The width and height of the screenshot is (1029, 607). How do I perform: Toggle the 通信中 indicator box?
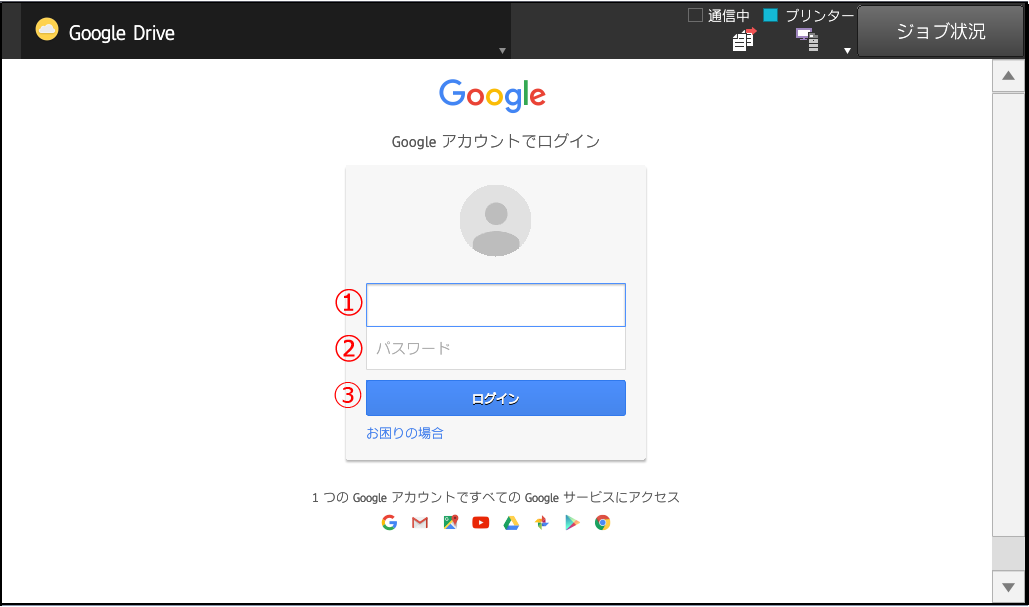click(x=695, y=15)
